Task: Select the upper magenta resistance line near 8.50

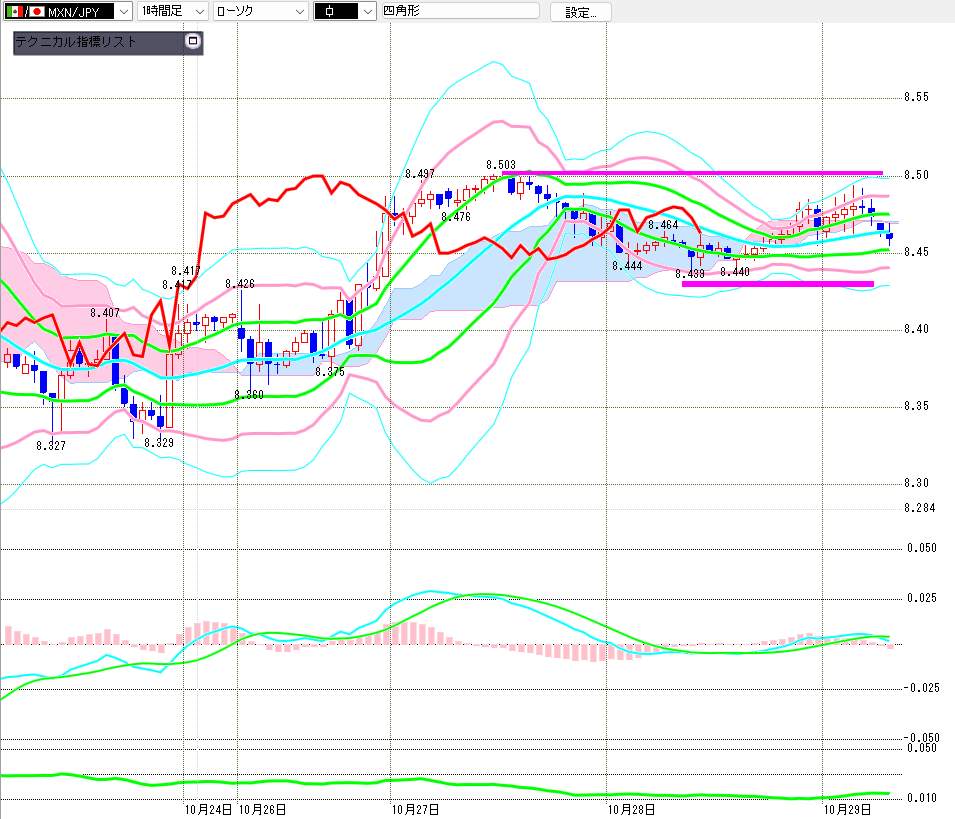Action: coord(692,173)
